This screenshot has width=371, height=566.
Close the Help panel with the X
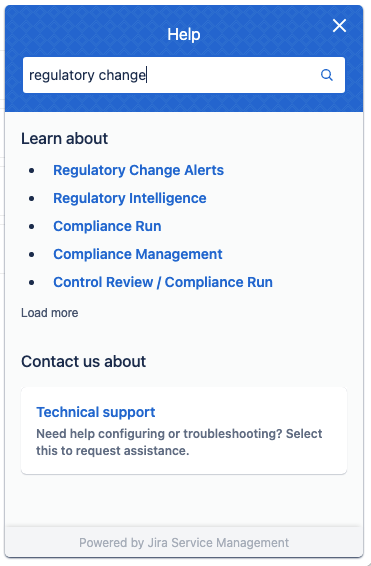pos(339,26)
